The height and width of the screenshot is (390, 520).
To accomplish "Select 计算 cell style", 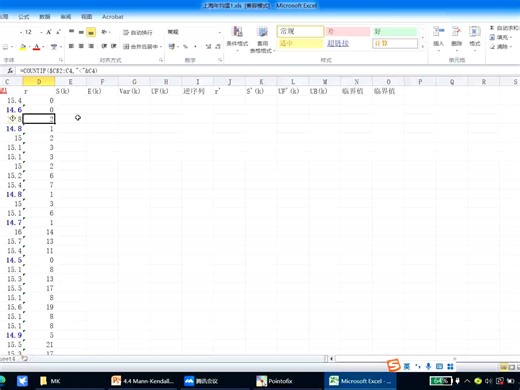I will tap(395, 43).
